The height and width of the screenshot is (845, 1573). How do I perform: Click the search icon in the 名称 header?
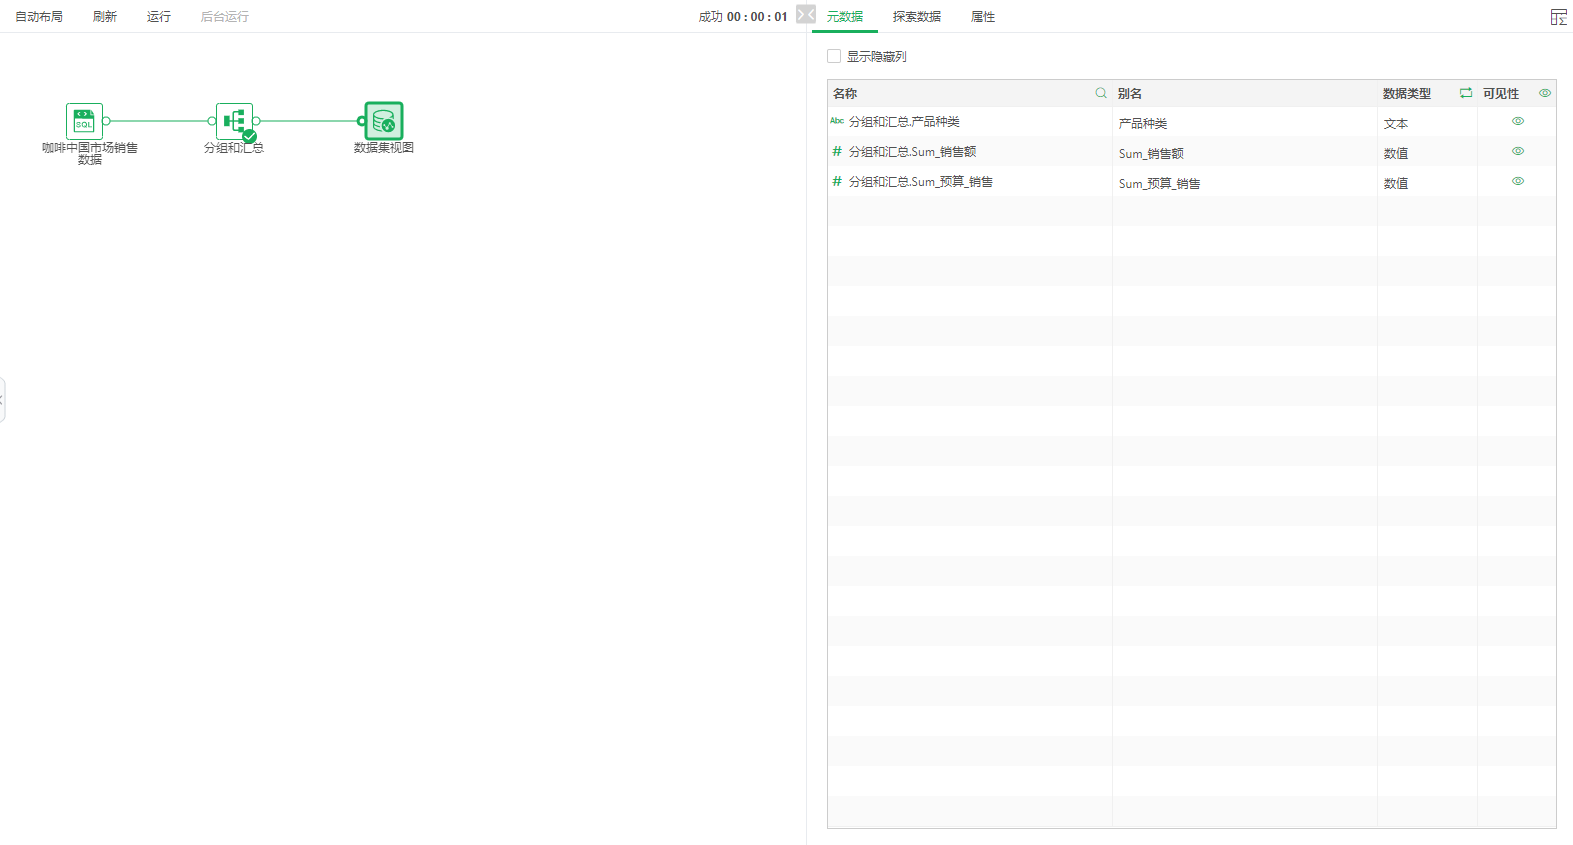[x=1101, y=93]
